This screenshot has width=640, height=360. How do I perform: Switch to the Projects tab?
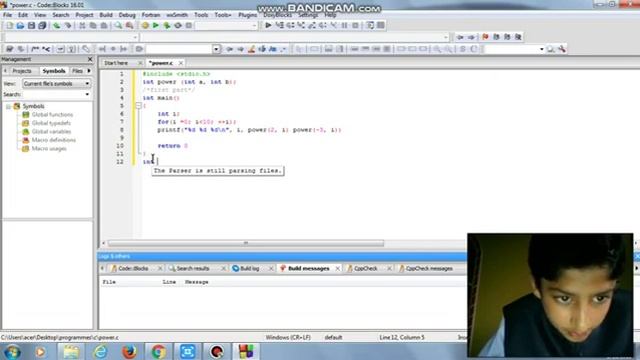click(x=22, y=71)
